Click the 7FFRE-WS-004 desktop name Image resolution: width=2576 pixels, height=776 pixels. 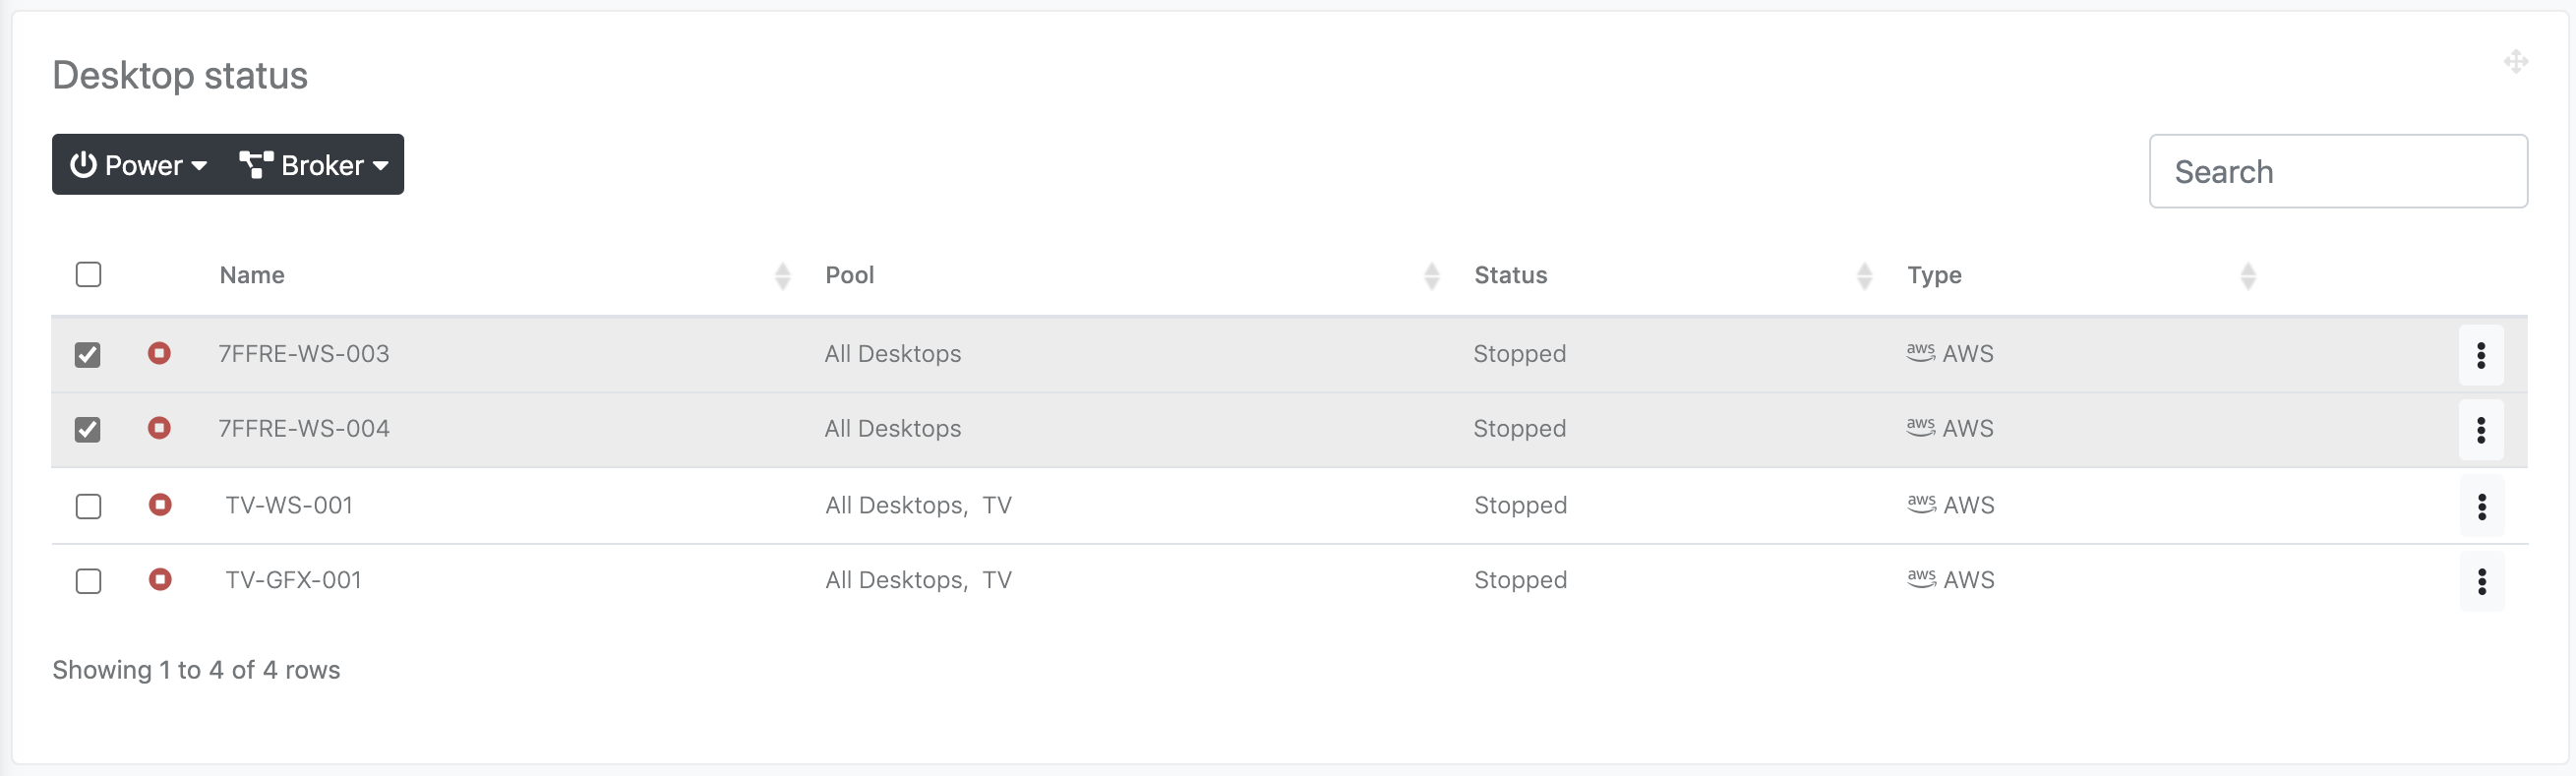tap(304, 429)
